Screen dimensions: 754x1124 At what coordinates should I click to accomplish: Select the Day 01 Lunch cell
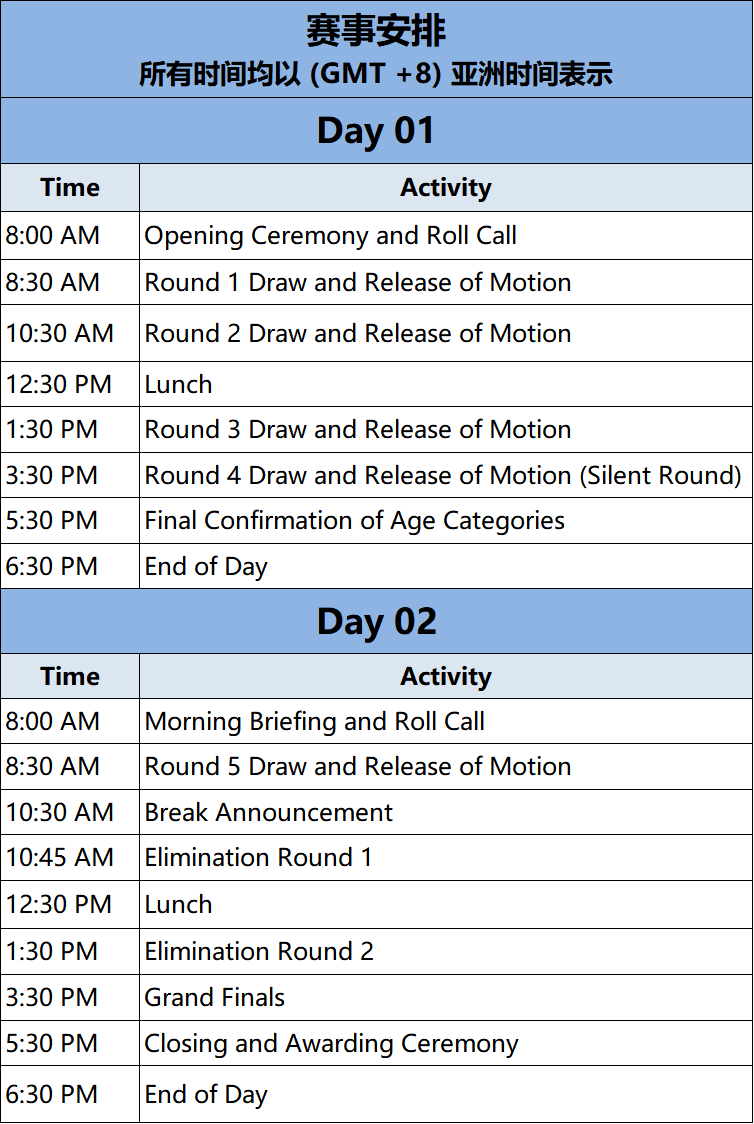point(446,384)
